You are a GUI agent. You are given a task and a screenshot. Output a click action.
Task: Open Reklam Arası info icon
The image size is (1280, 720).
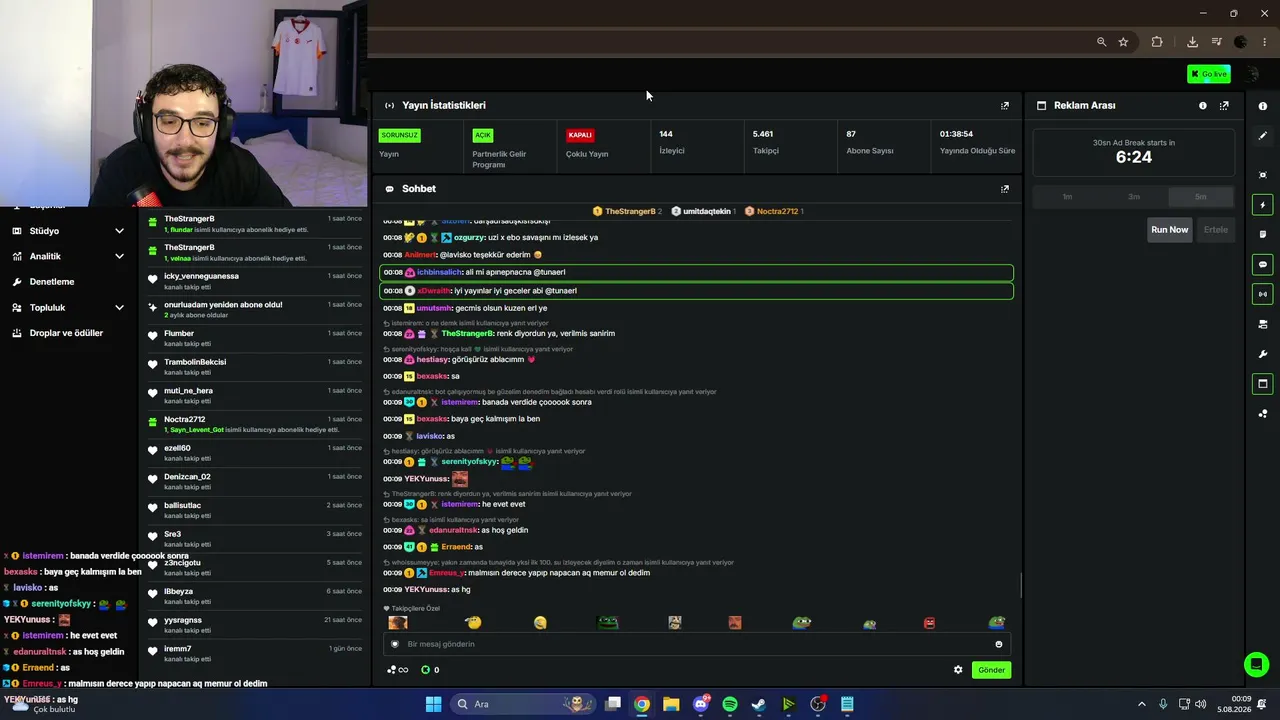pos(1203,105)
